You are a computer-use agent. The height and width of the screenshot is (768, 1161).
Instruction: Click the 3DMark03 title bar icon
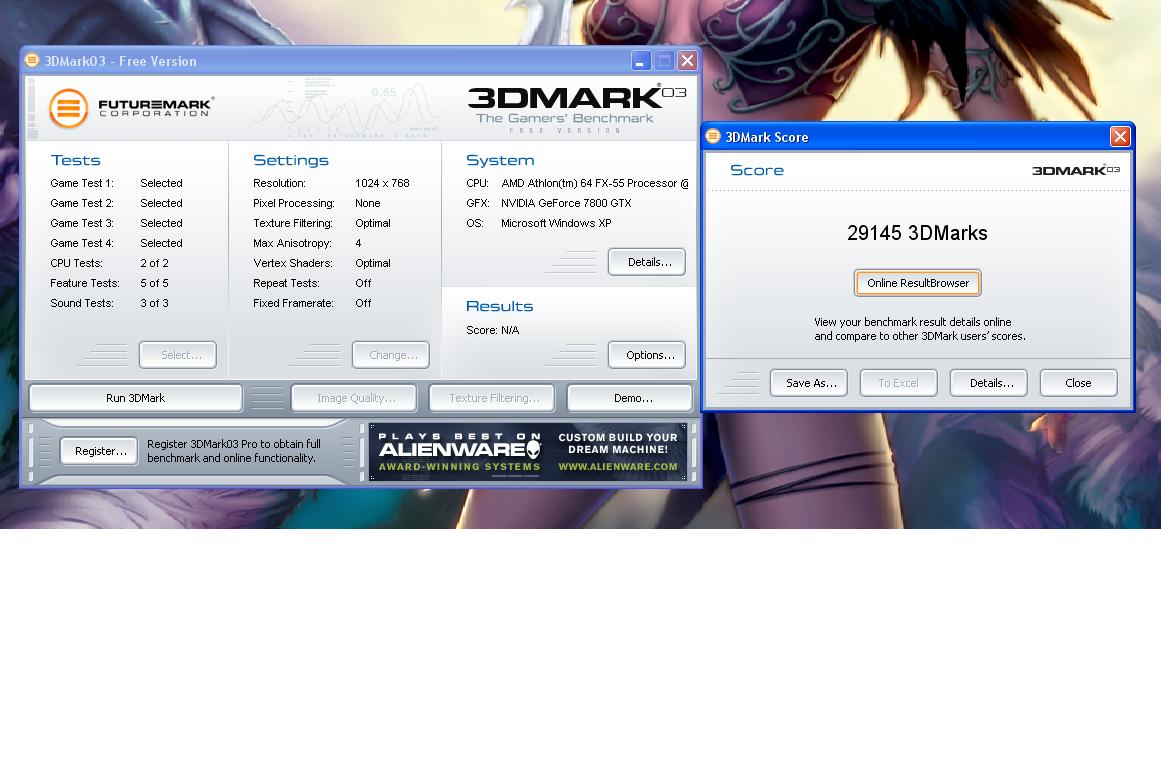(32, 60)
